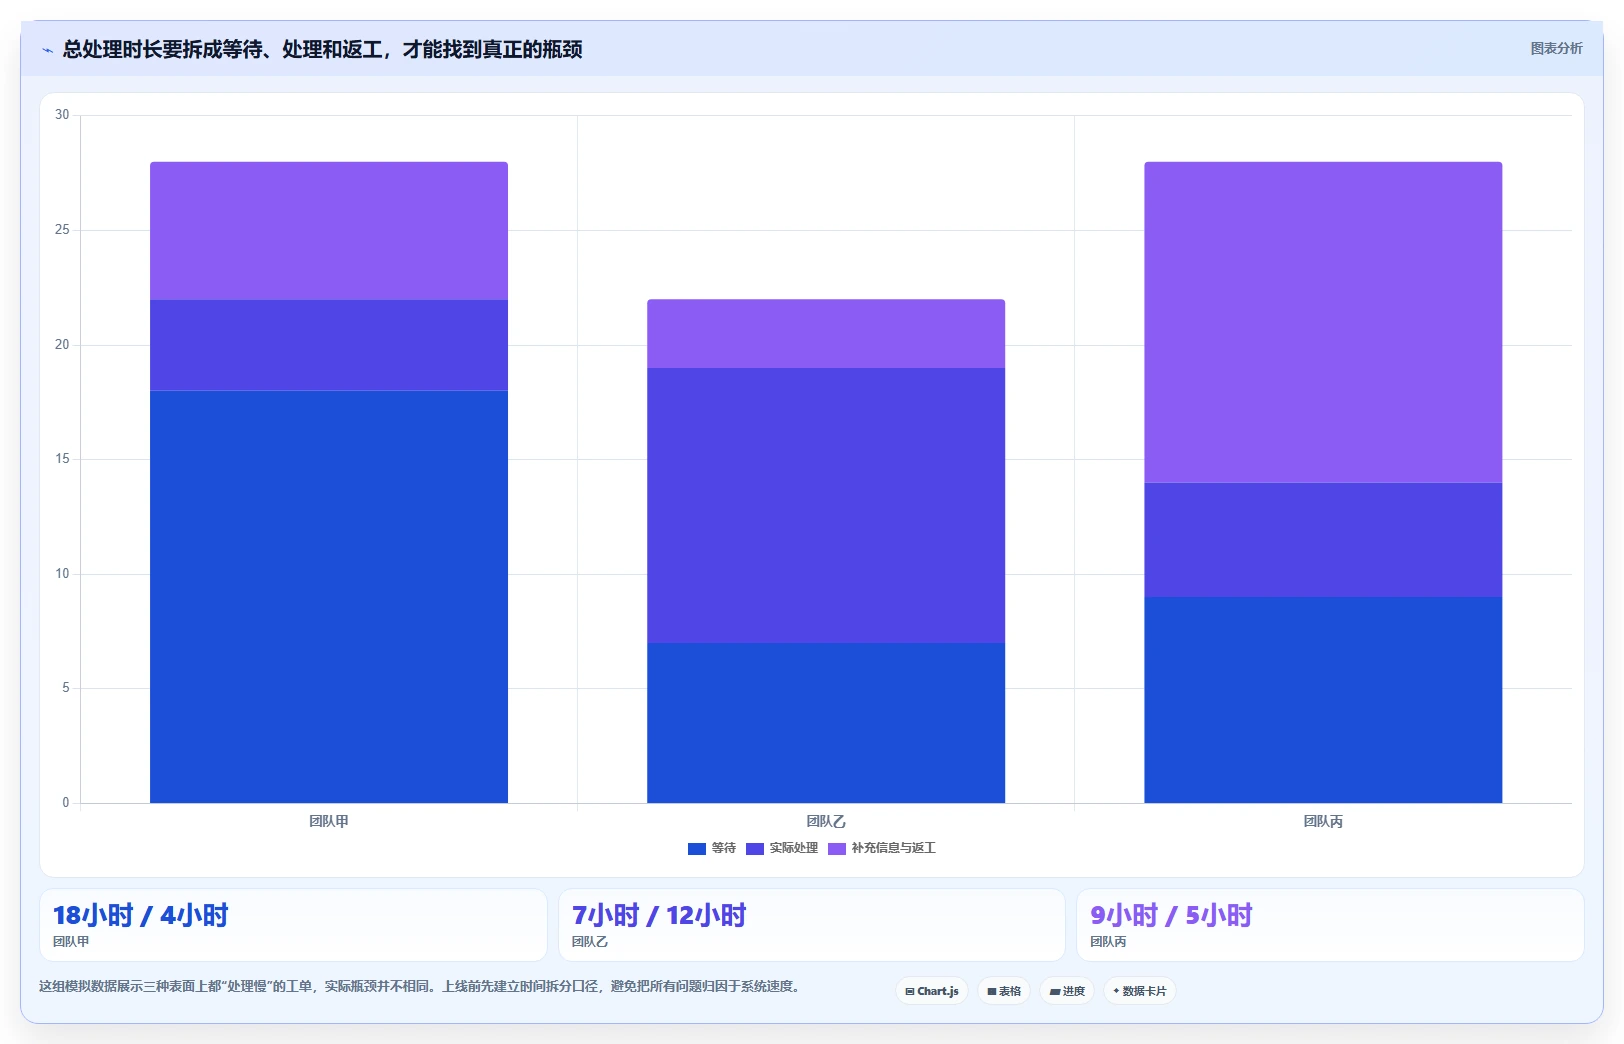Toggle the 实际处理 series via its legend swatch

pos(755,848)
